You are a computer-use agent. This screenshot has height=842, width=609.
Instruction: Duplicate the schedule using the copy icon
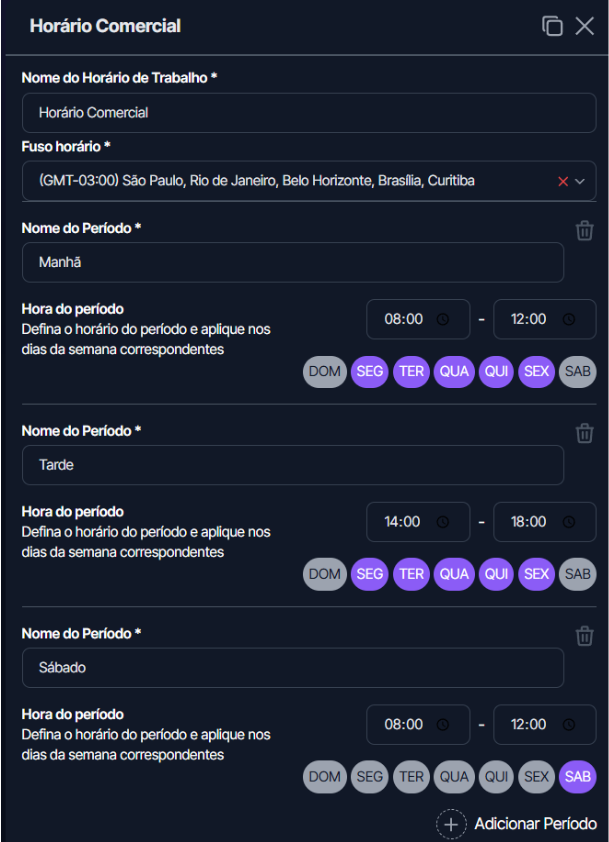pyautogui.click(x=553, y=26)
